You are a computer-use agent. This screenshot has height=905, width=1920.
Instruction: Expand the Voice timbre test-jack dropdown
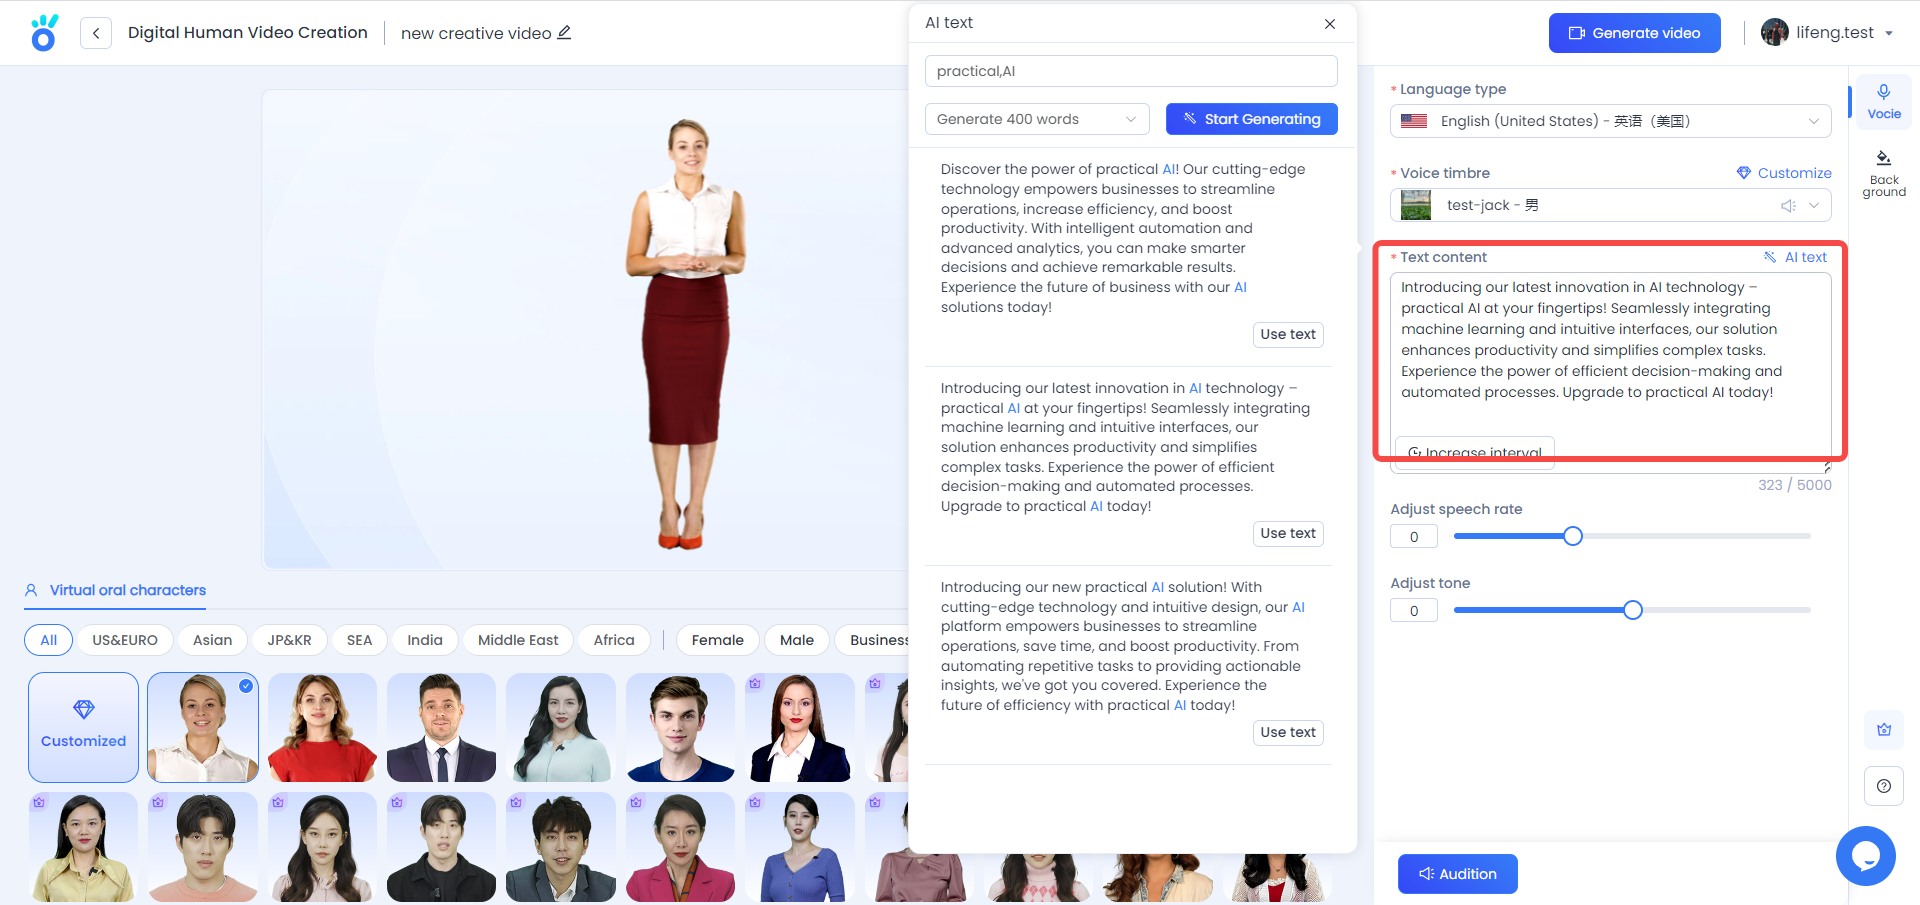pos(1611,205)
